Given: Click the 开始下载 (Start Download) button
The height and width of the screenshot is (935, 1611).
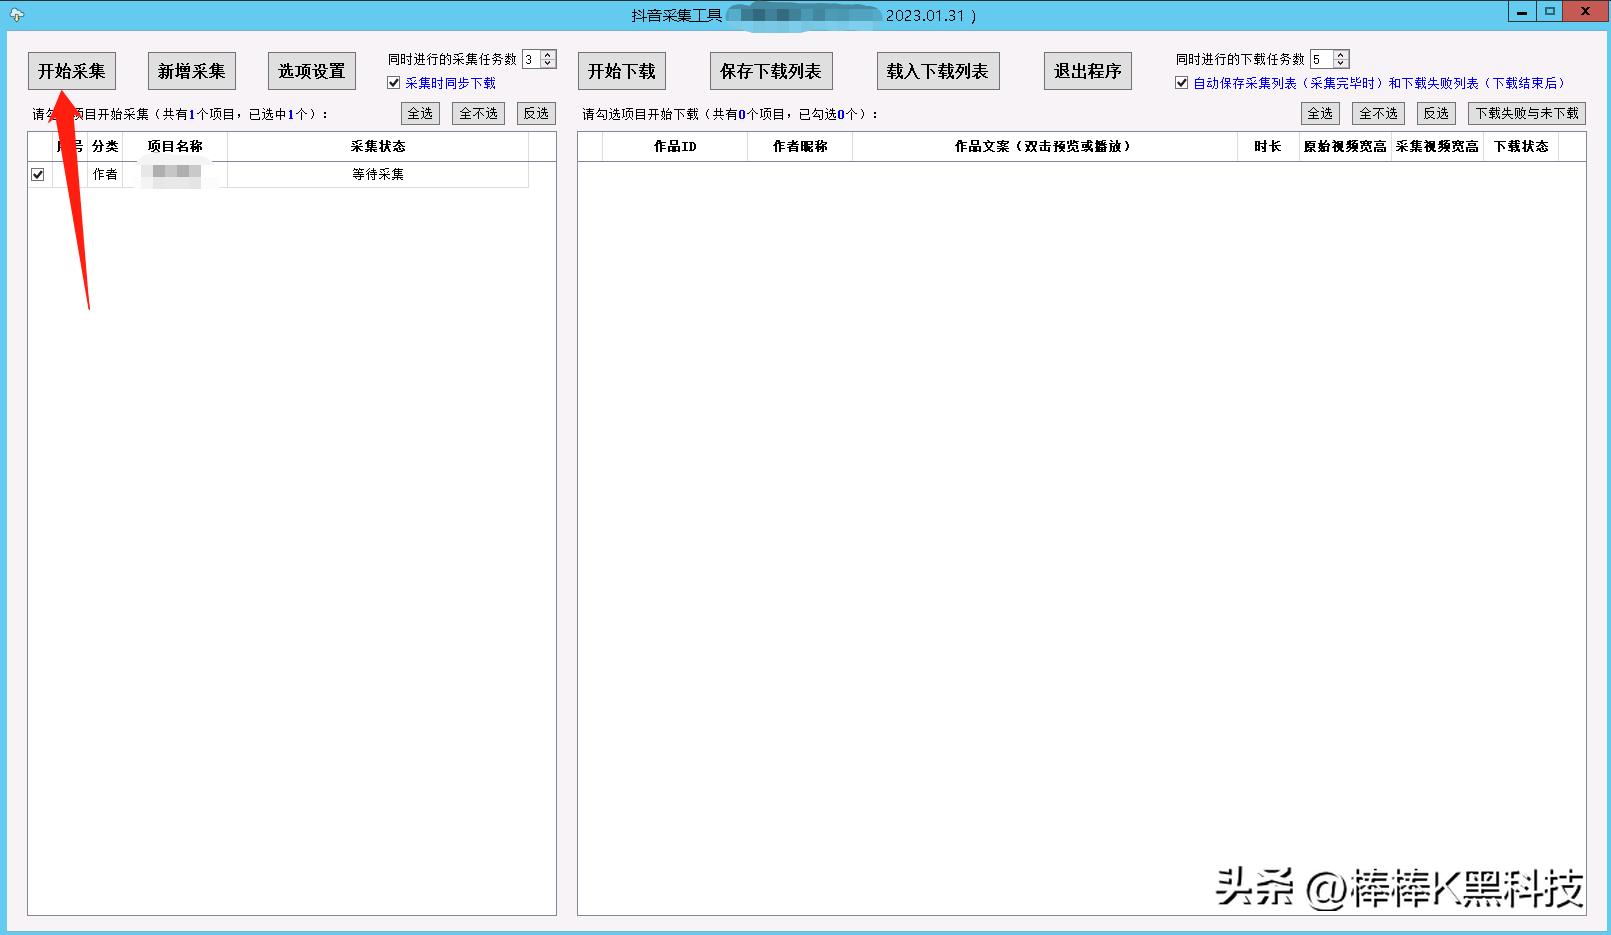Looking at the screenshot, I should click(x=621, y=70).
